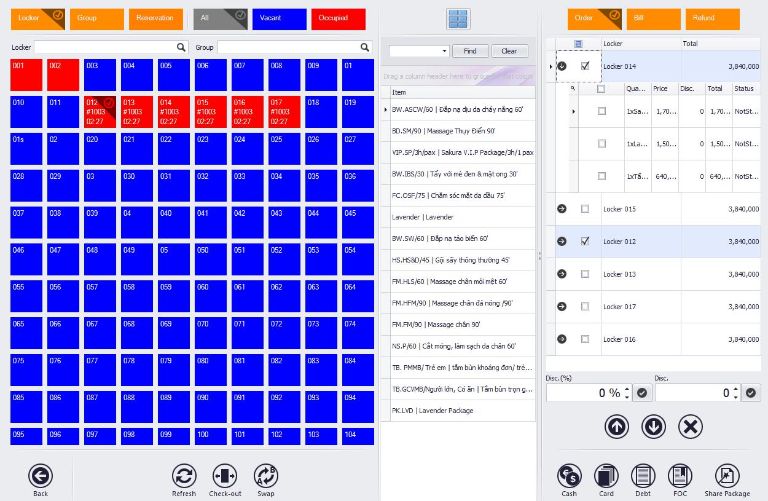
Task: Switch to the Reservation tab
Action: [156, 18]
